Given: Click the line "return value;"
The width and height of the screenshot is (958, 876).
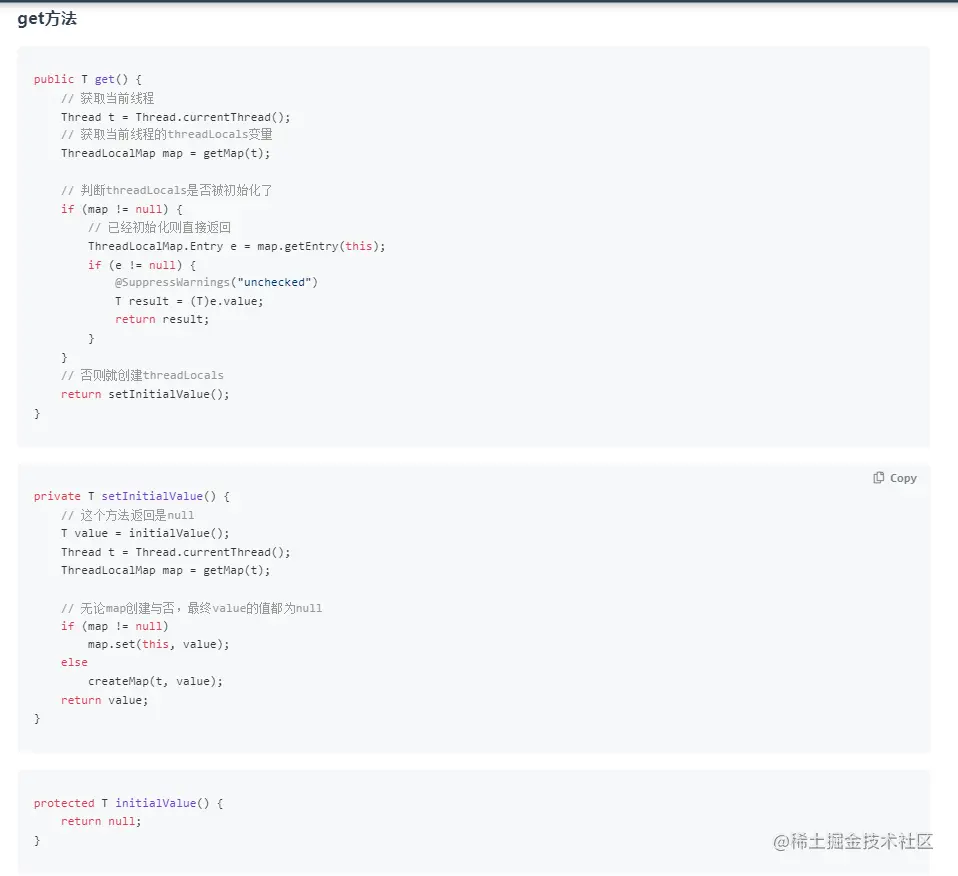Looking at the screenshot, I should [104, 700].
